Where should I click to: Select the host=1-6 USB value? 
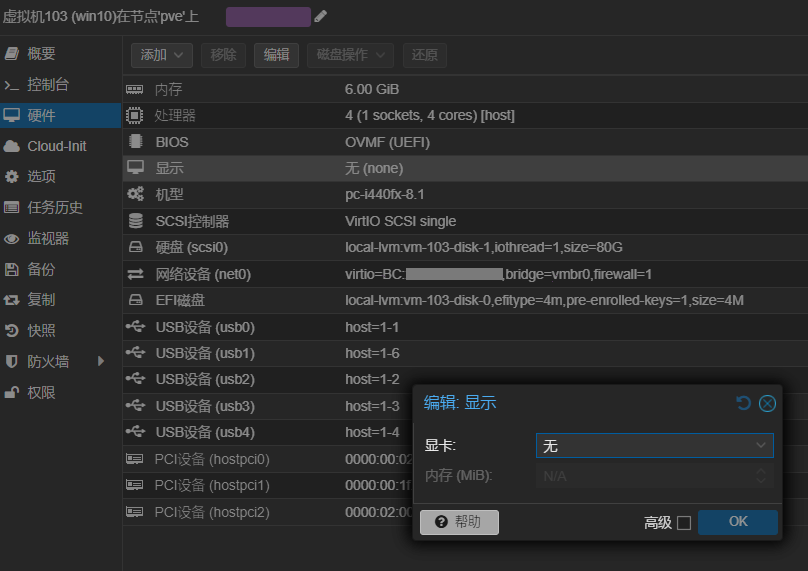pyautogui.click(x=372, y=354)
